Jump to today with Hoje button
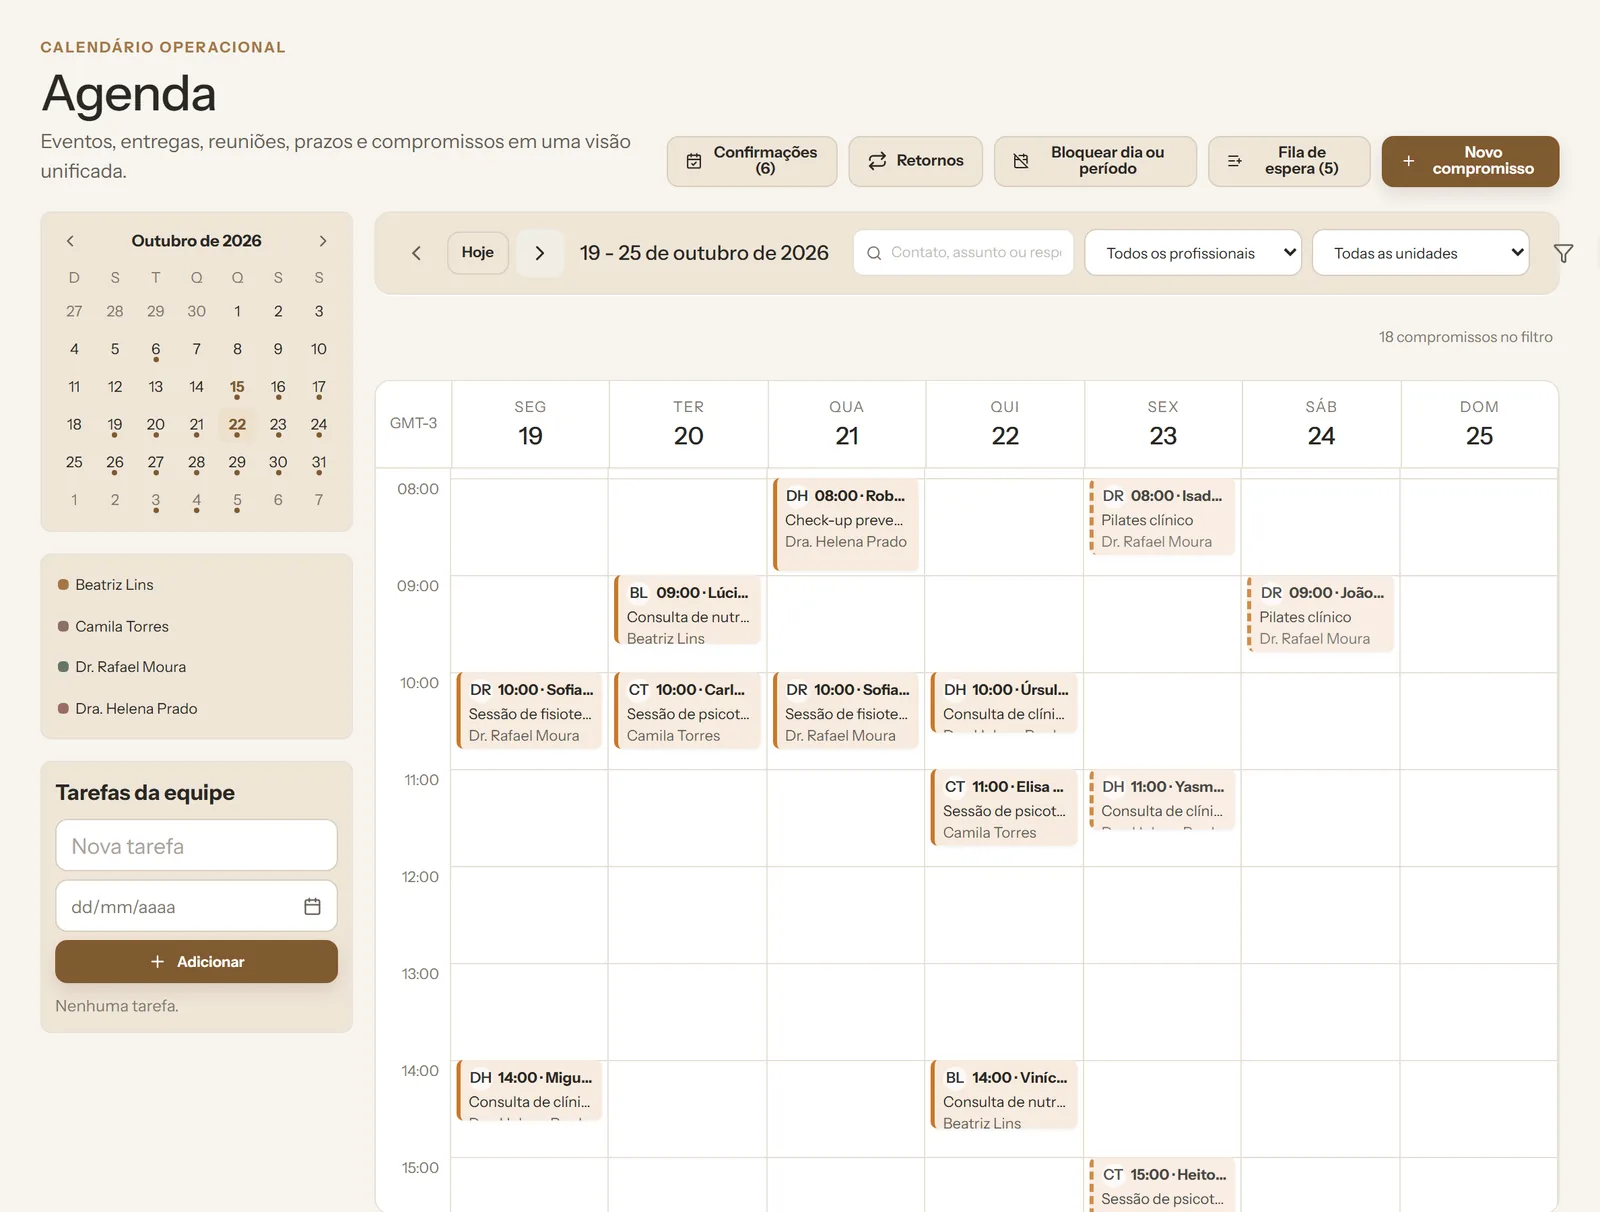 478,253
